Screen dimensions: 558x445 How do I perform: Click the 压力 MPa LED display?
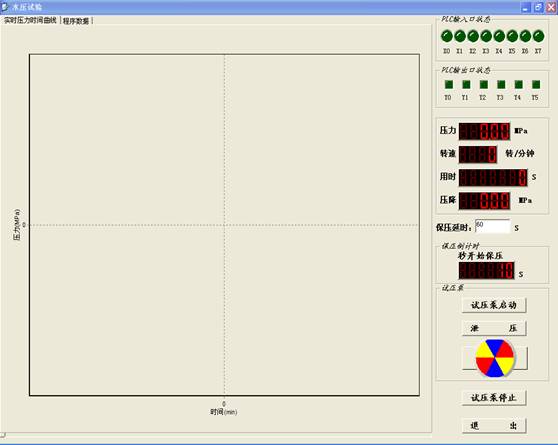(484, 131)
